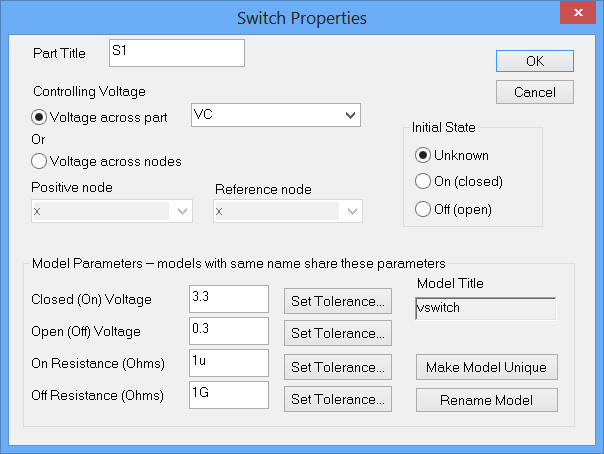Choose Unknown initial state

(423, 155)
